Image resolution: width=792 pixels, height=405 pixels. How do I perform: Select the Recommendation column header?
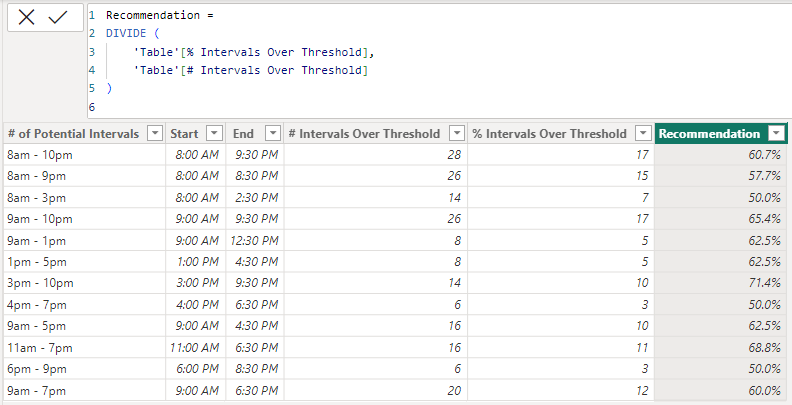(709, 134)
